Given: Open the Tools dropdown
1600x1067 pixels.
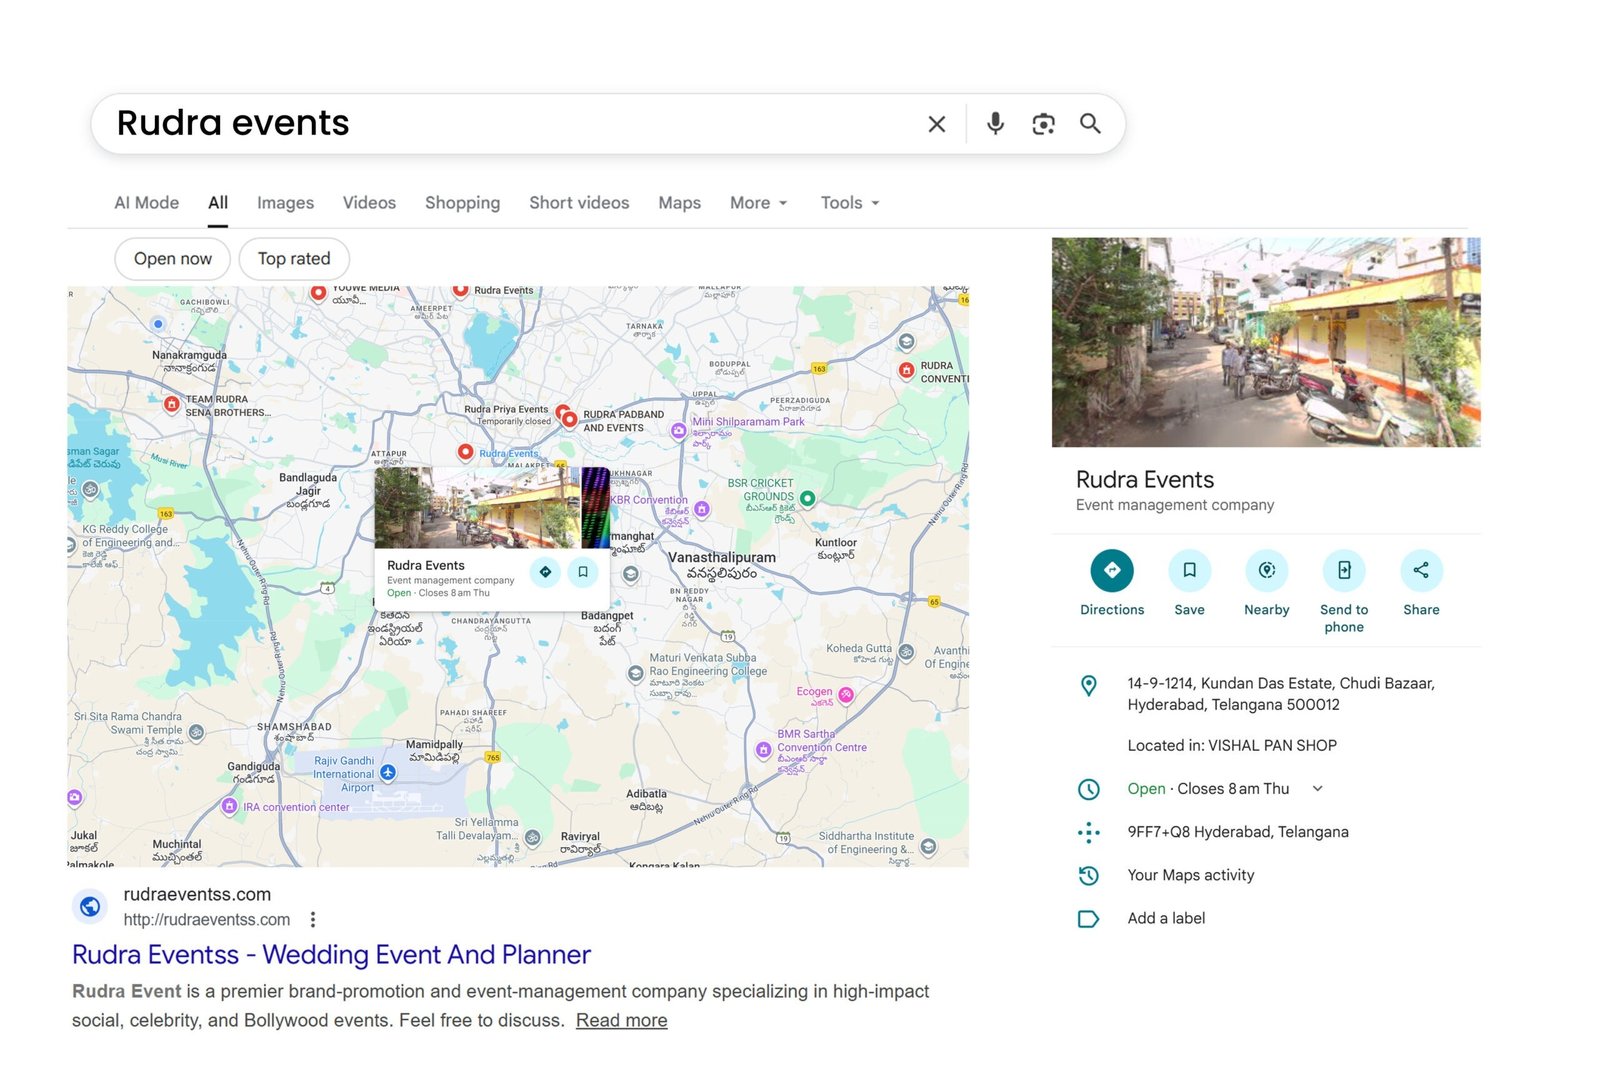Looking at the screenshot, I should pyautogui.click(x=848, y=203).
